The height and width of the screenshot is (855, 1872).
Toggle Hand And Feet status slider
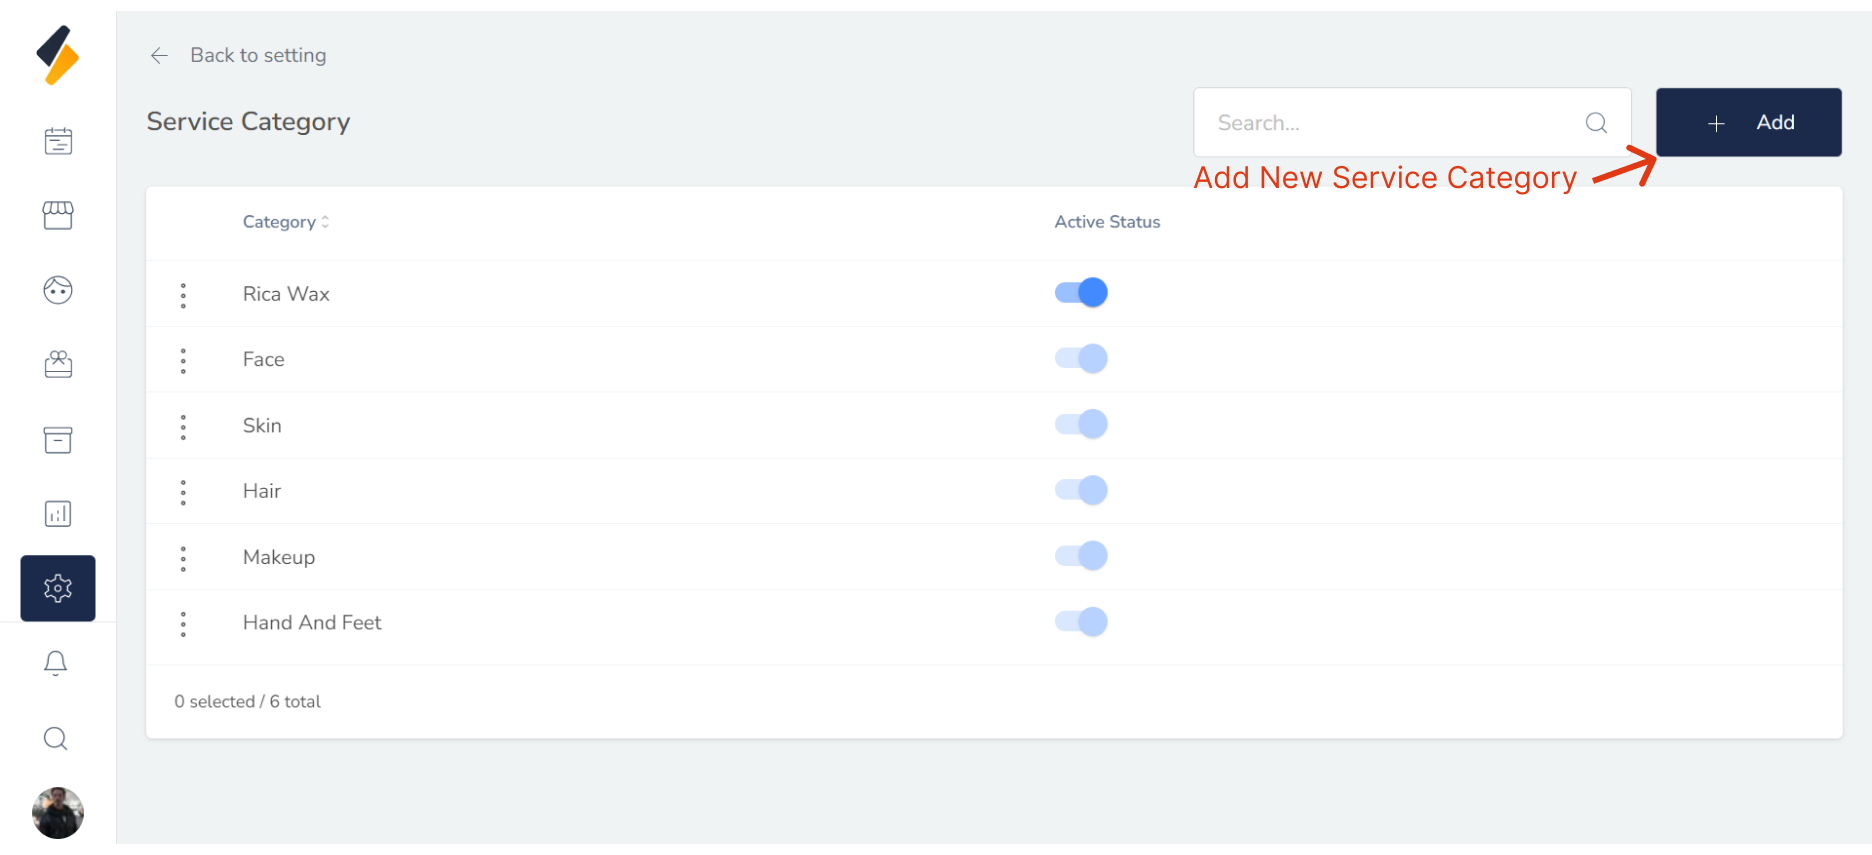point(1081,622)
